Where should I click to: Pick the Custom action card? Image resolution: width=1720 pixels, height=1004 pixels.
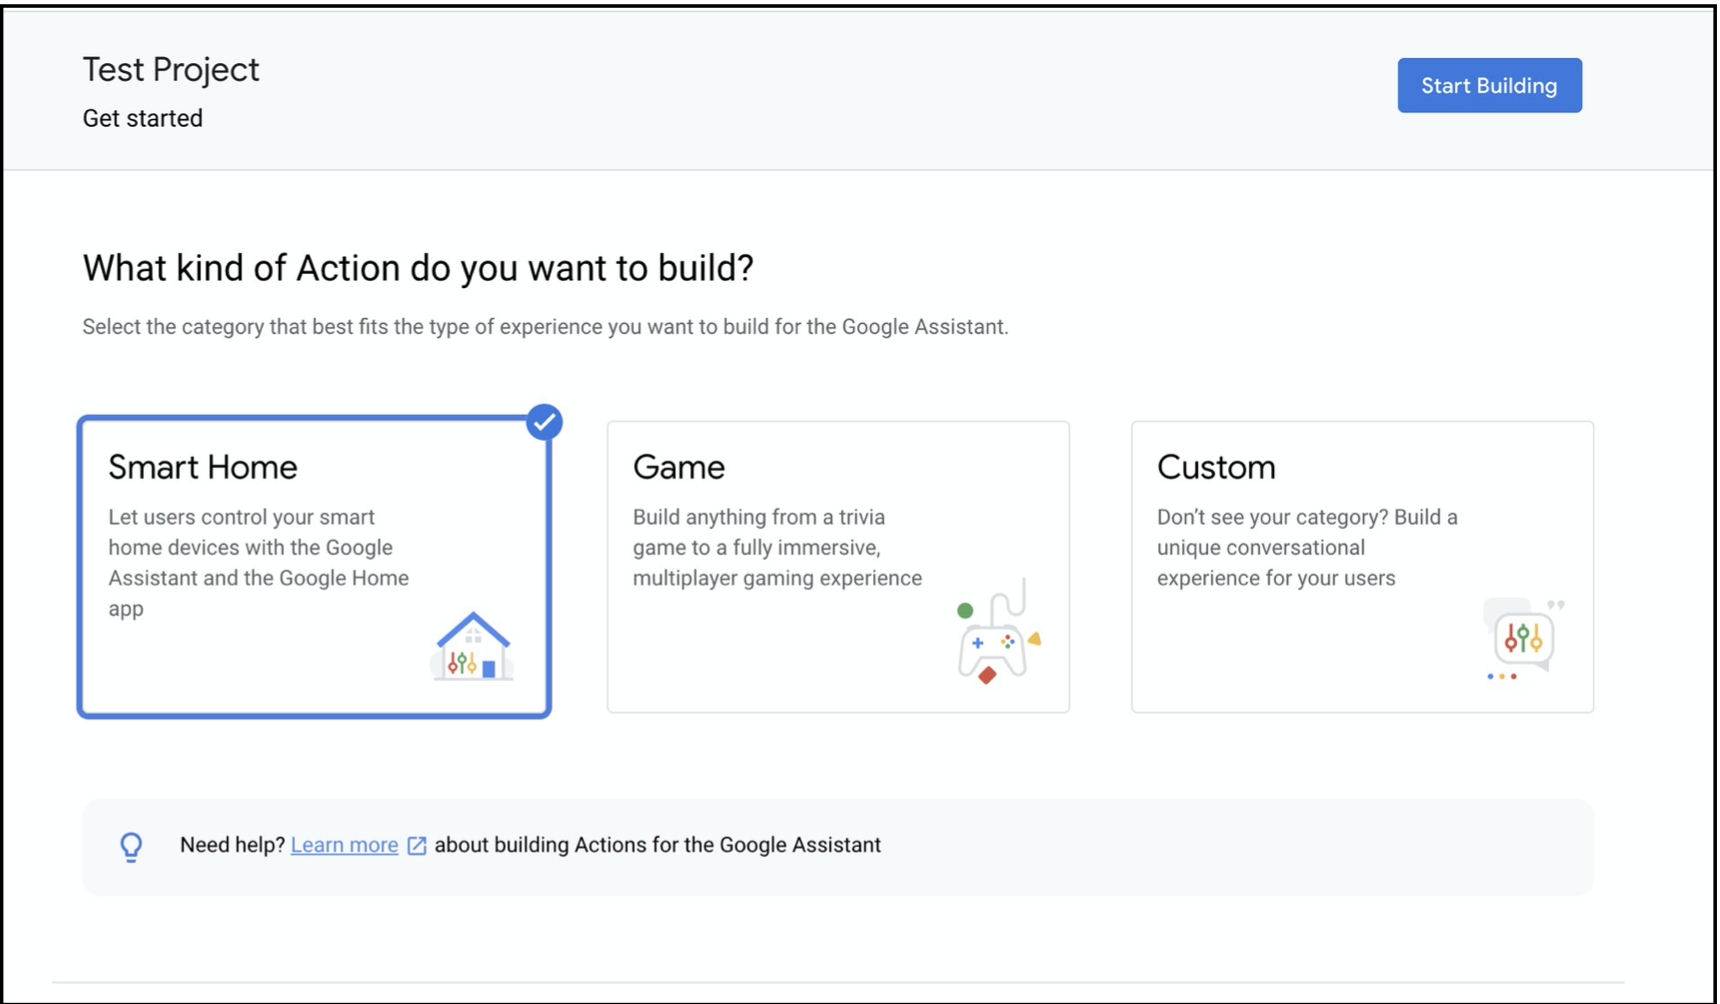click(x=1362, y=567)
